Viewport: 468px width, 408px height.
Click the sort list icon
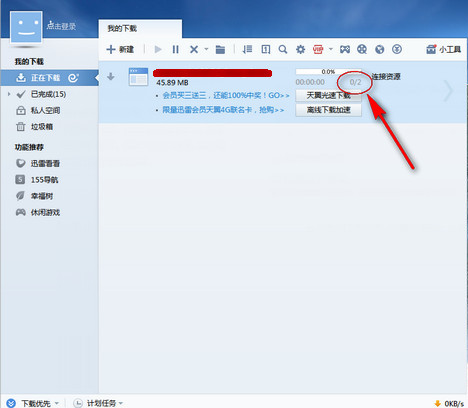tap(247, 50)
